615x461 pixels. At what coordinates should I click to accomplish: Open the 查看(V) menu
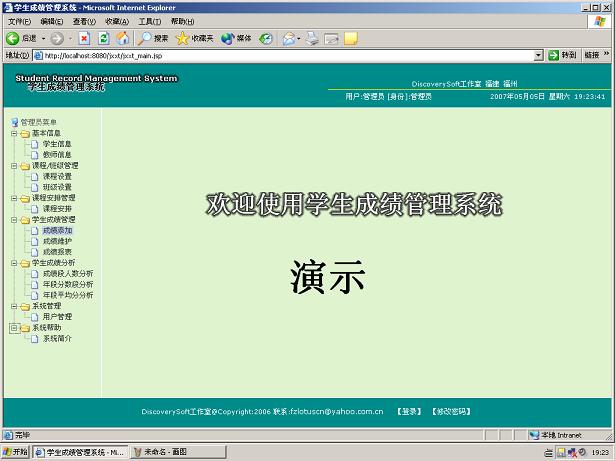(x=84, y=21)
